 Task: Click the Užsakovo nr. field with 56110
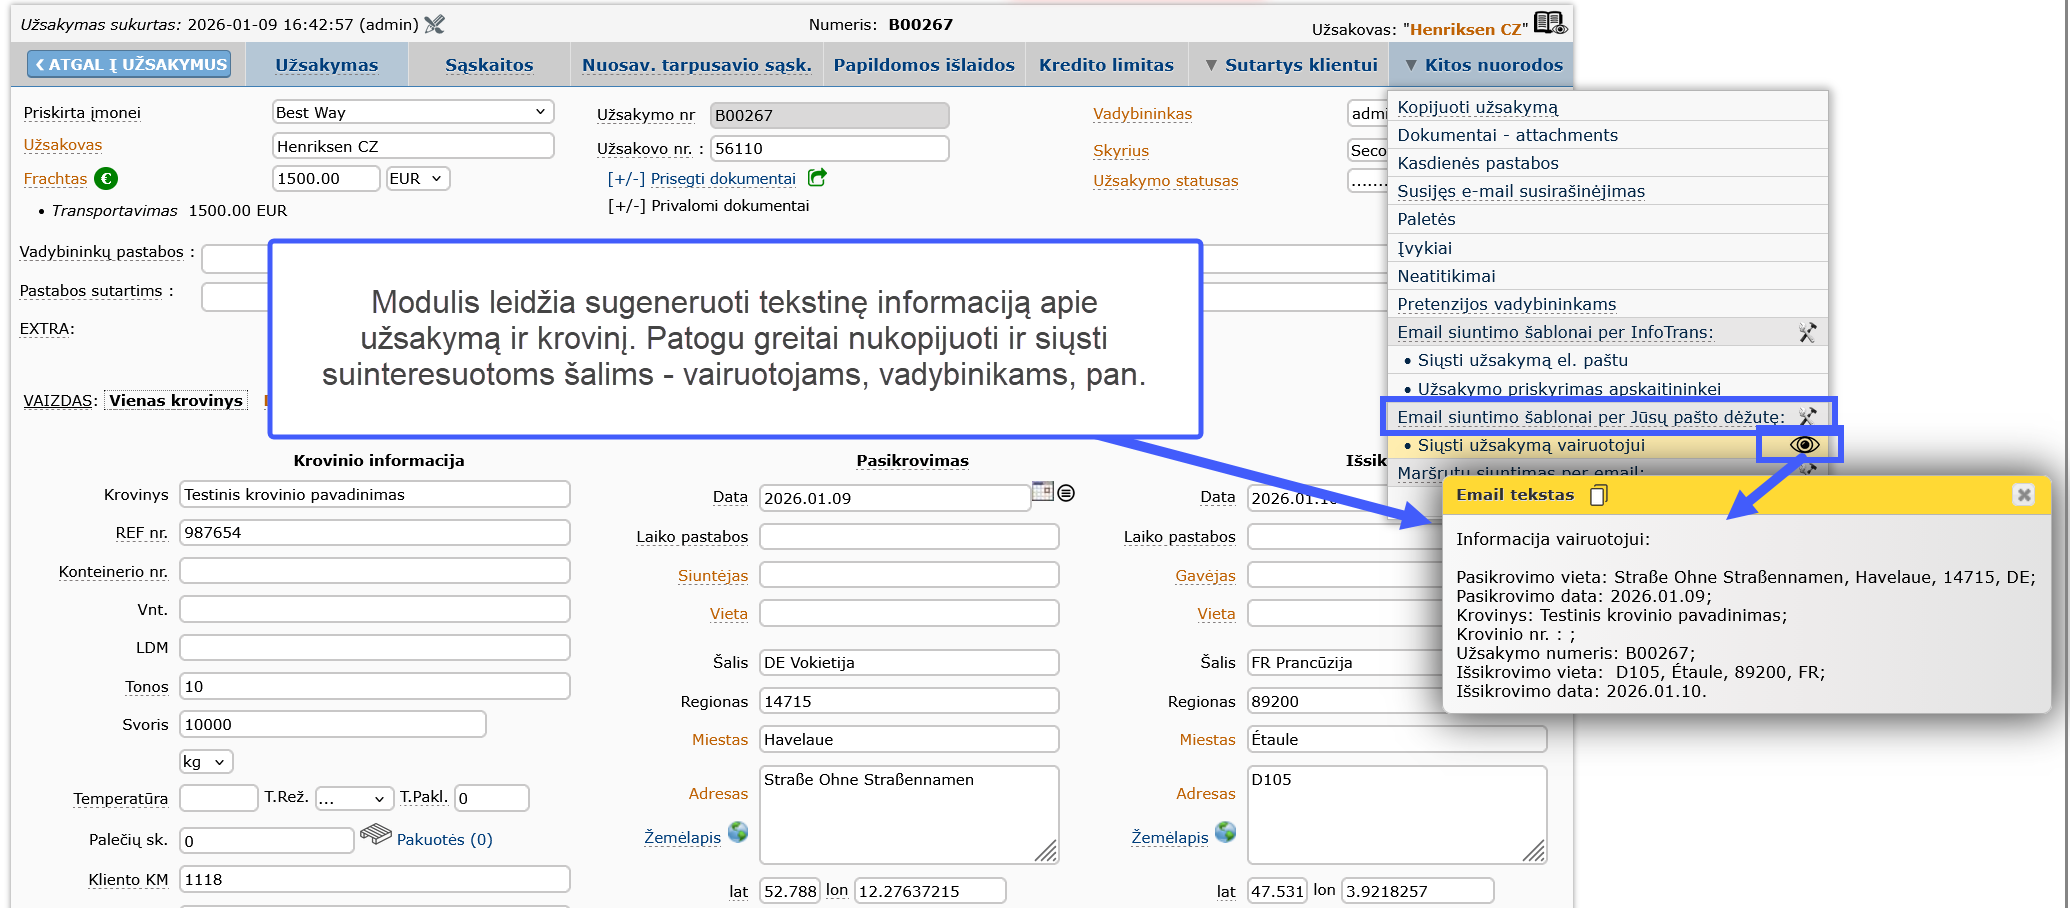(829, 148)
